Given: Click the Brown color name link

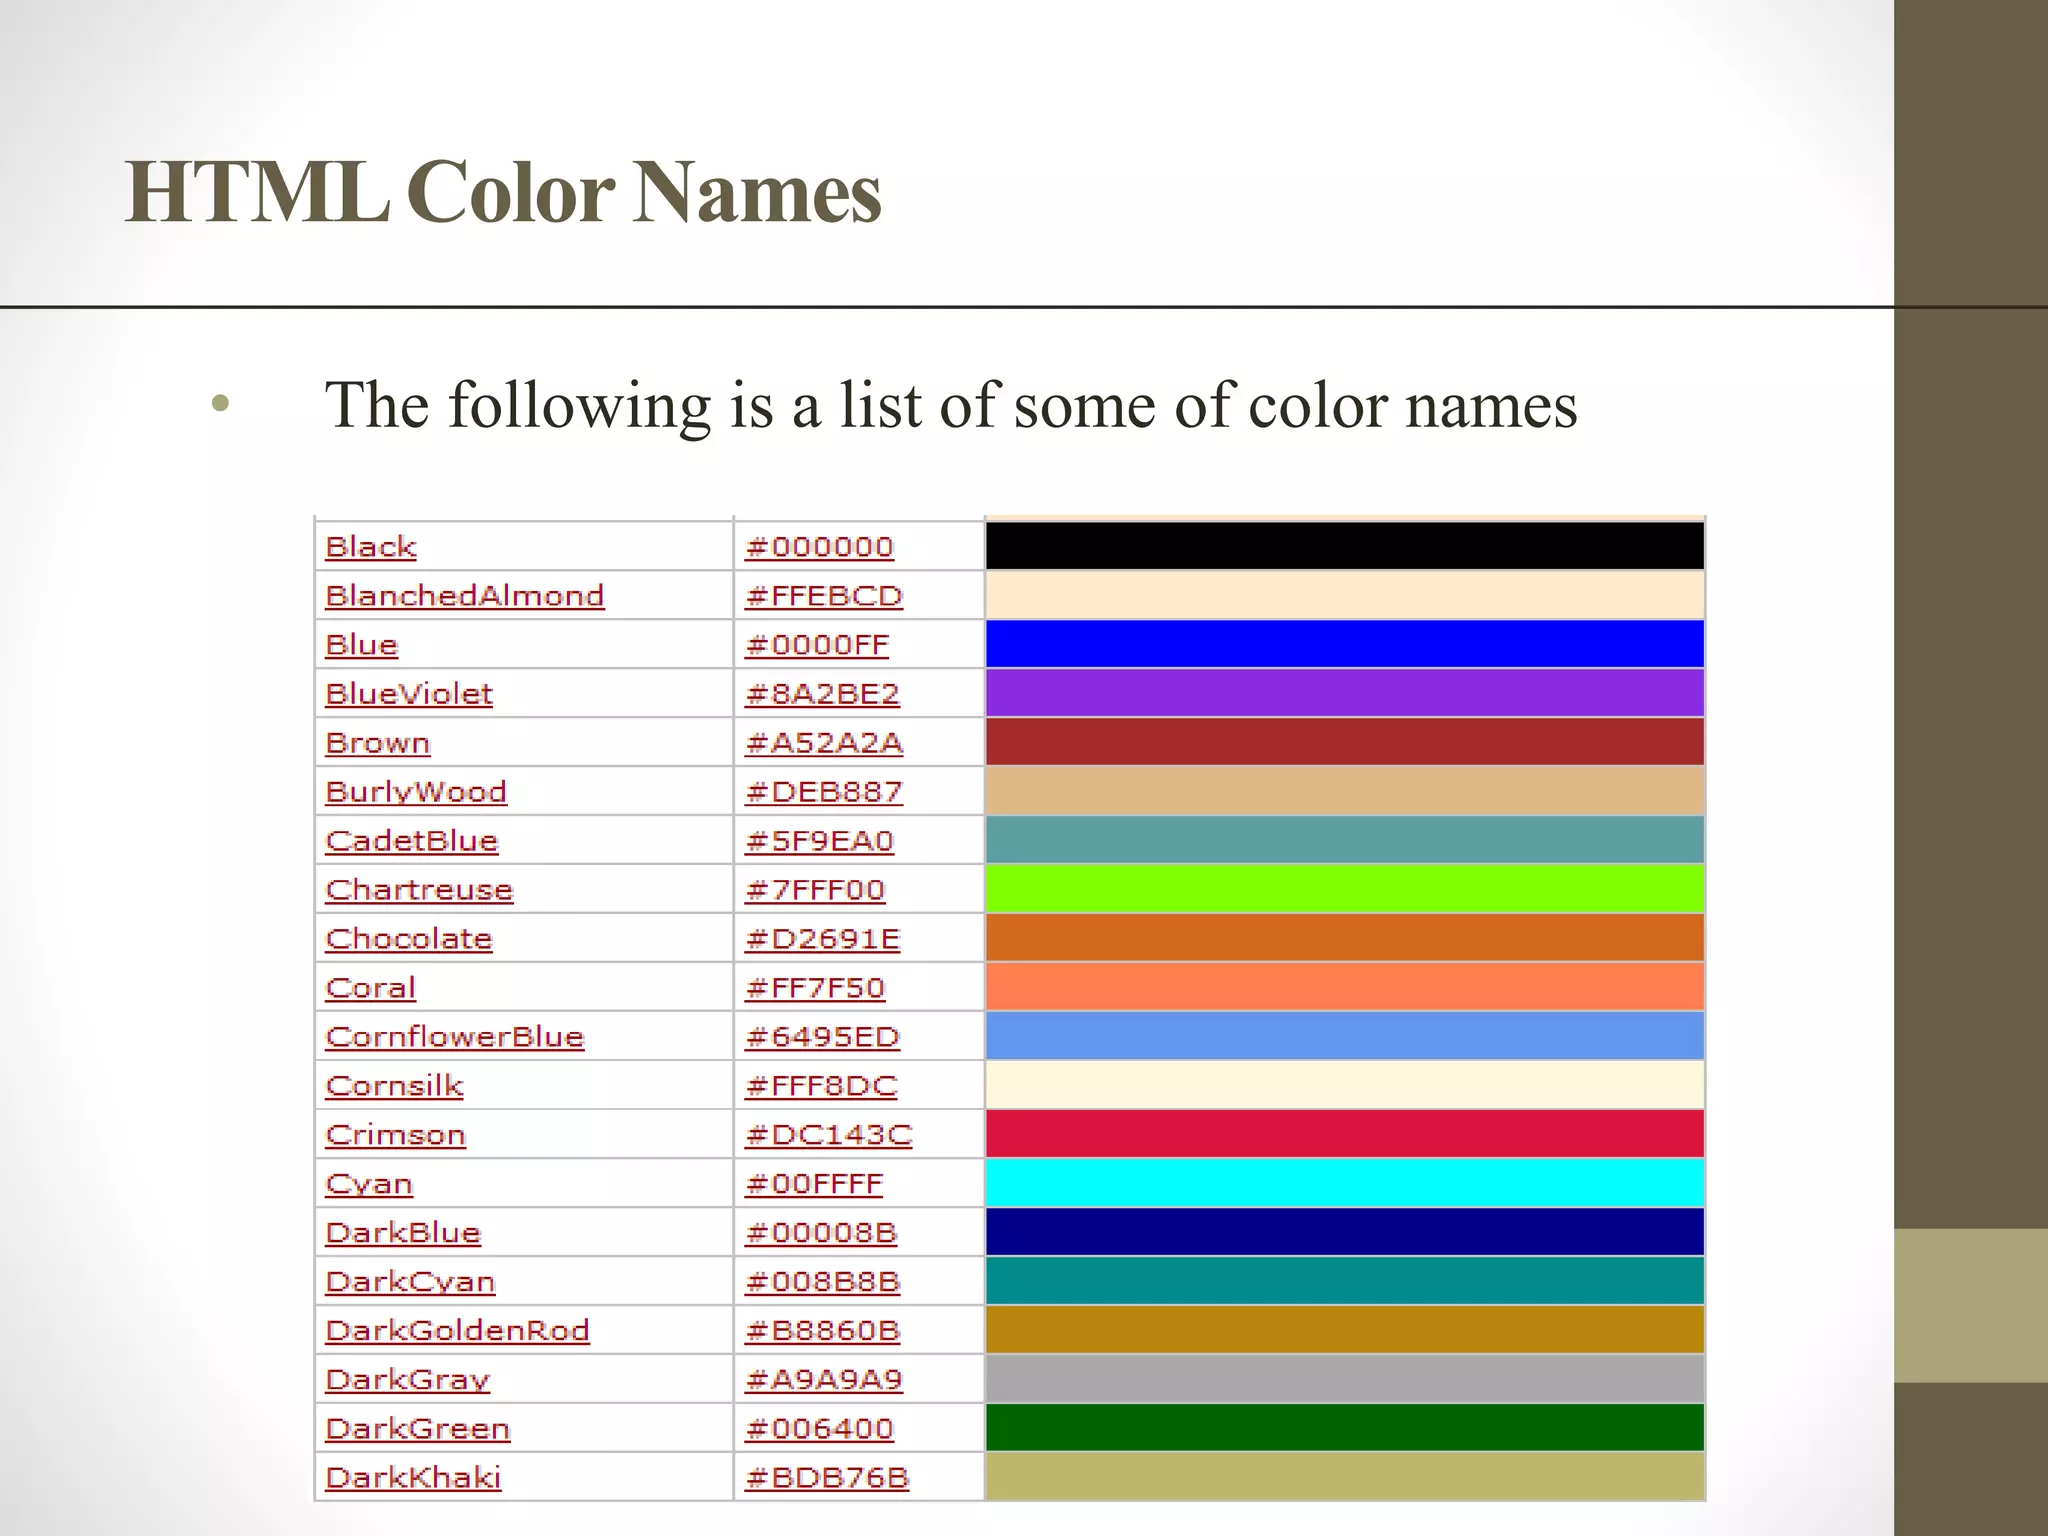Looking at the screenshot, I should pyautogui.click(x=378, y=743).
